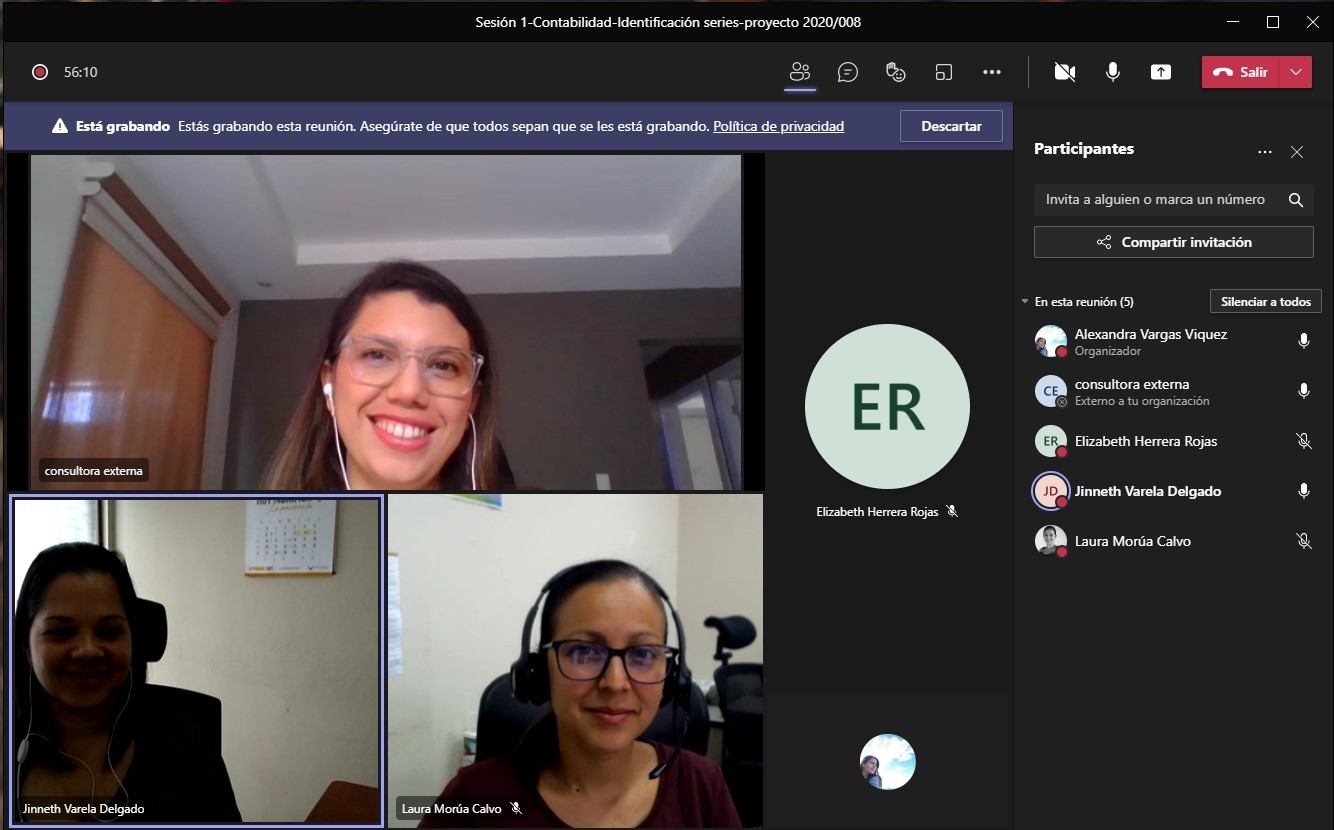Viewport: 1334px width, 830px height.
Task: Toggle Alexandra Vargas Viquez's microphone
Action: 1304,341
